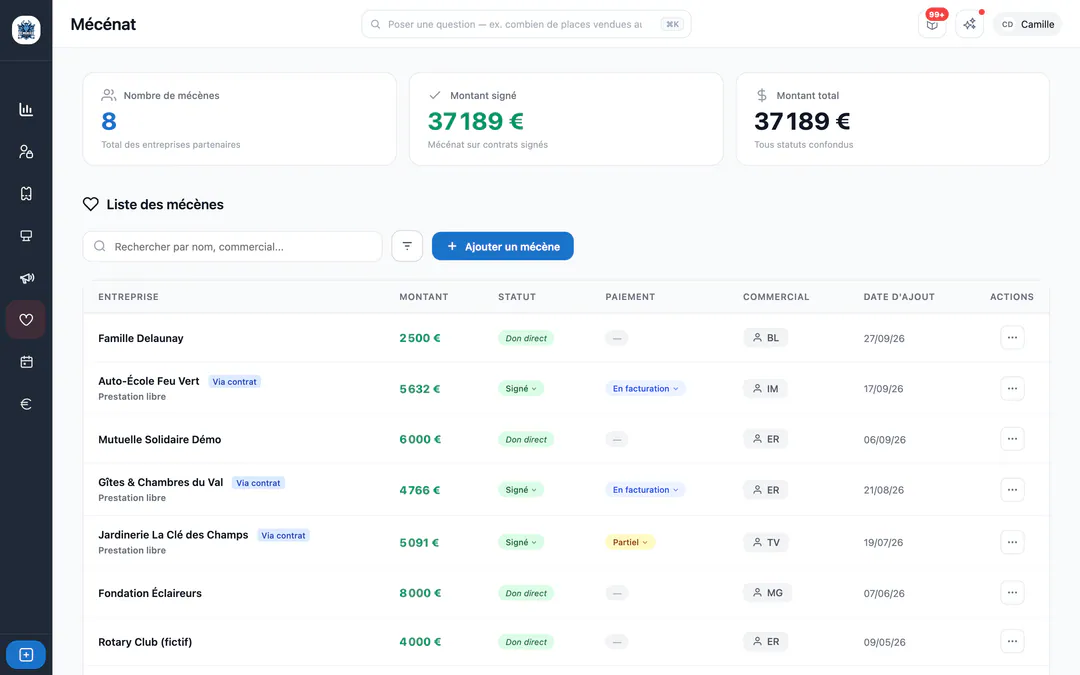This screenshot has width=1080, height=675.
Task: Open the Camille user profile menu
Action: pyautogui.click(x=1027, y=24)
